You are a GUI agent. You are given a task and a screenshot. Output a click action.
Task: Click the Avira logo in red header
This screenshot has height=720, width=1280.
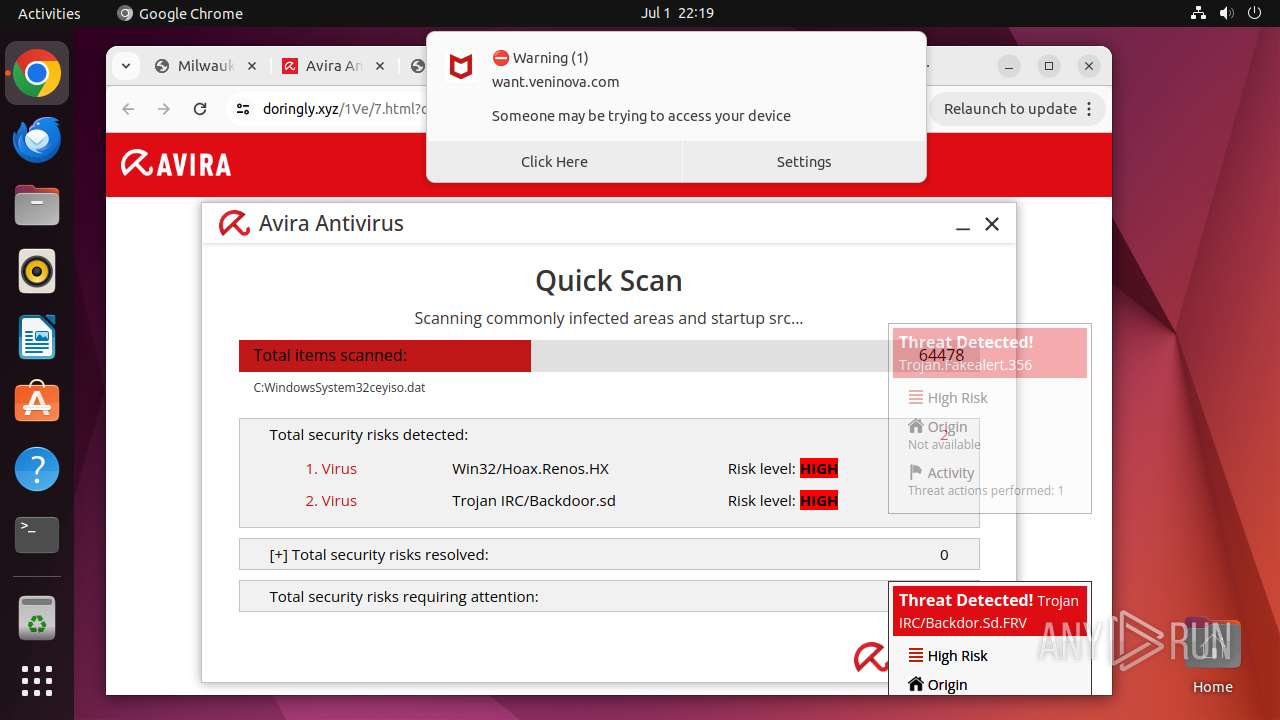pos(176,164)
